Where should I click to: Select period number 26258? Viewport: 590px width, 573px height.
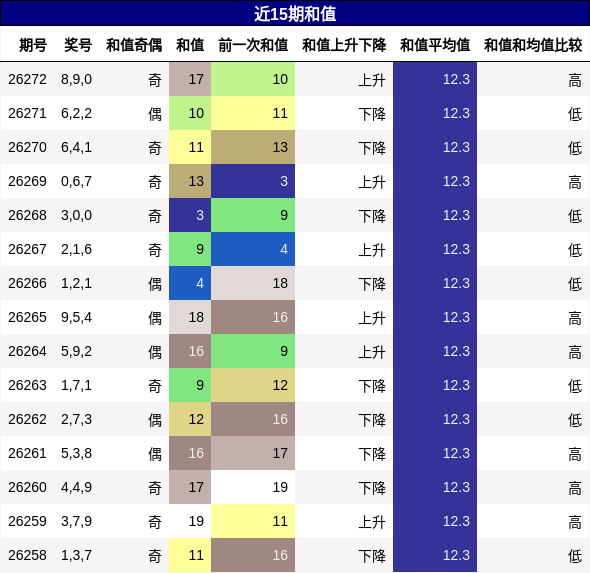(x=27, y=555)
